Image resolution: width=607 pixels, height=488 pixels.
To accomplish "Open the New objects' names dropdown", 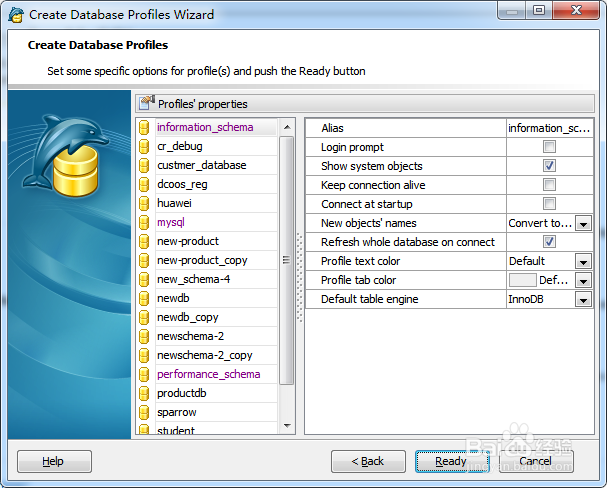I will coord(583,223).
